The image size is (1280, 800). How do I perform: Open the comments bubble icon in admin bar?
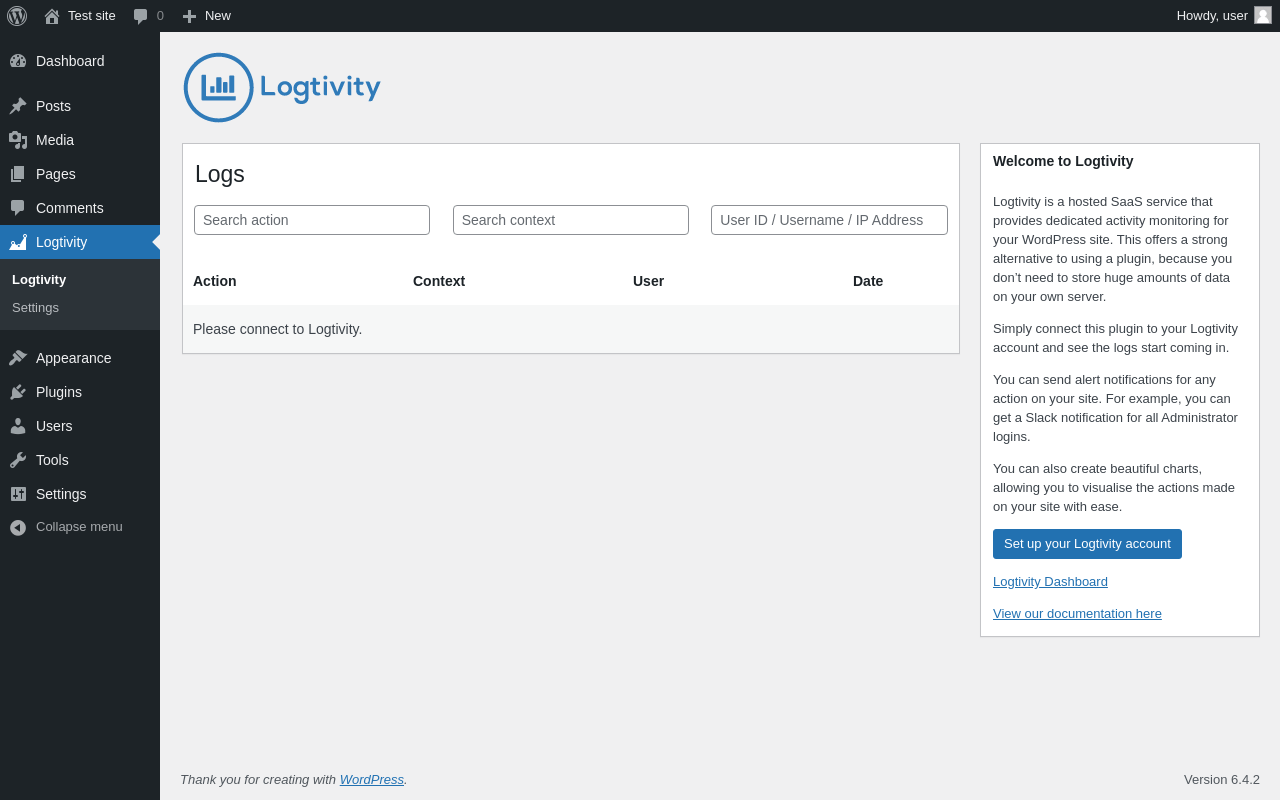(x=141, y=16)
